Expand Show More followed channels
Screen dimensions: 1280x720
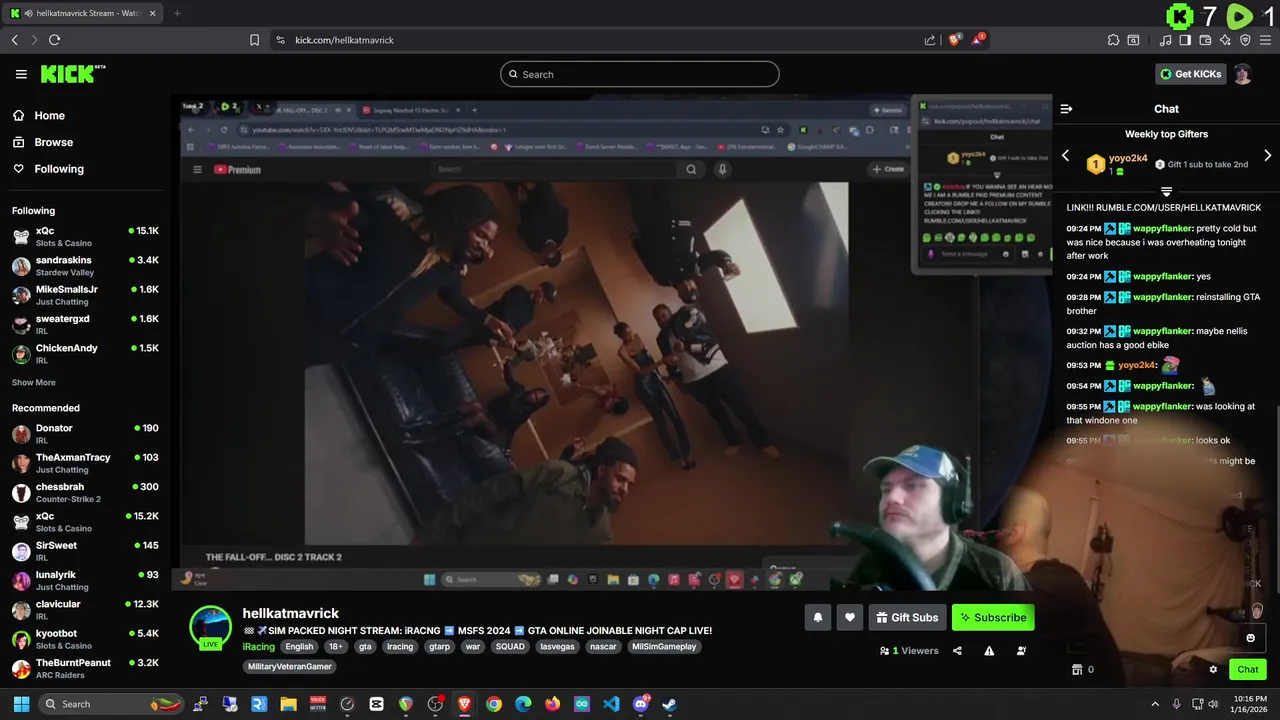click(34, 383)
